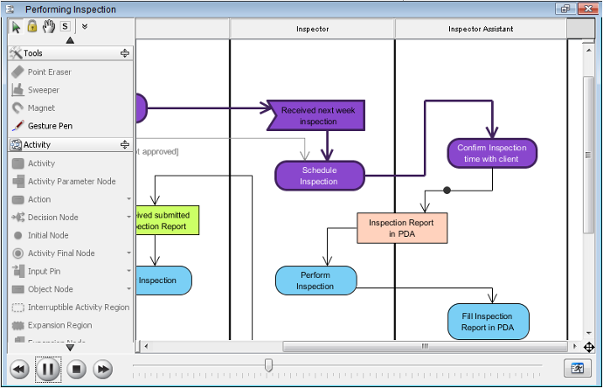Click the black dot on the flow line
The height and width of the screenshot is (388, 603).
coord(446,190)
